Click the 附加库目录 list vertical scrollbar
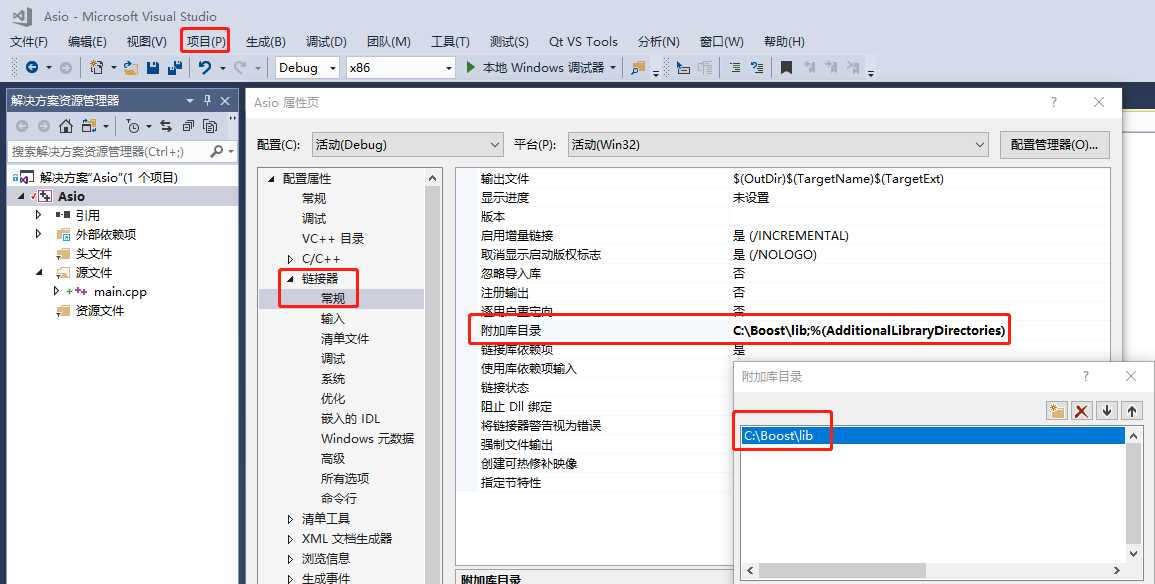The width and height of the screenshot is (1155, 584). click(1134, 494)
